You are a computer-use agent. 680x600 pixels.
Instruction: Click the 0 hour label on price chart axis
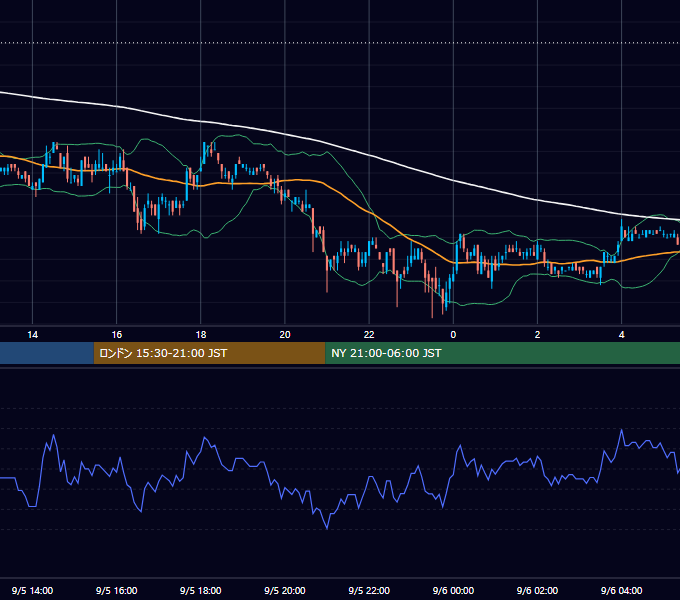[x=453, y=335]
